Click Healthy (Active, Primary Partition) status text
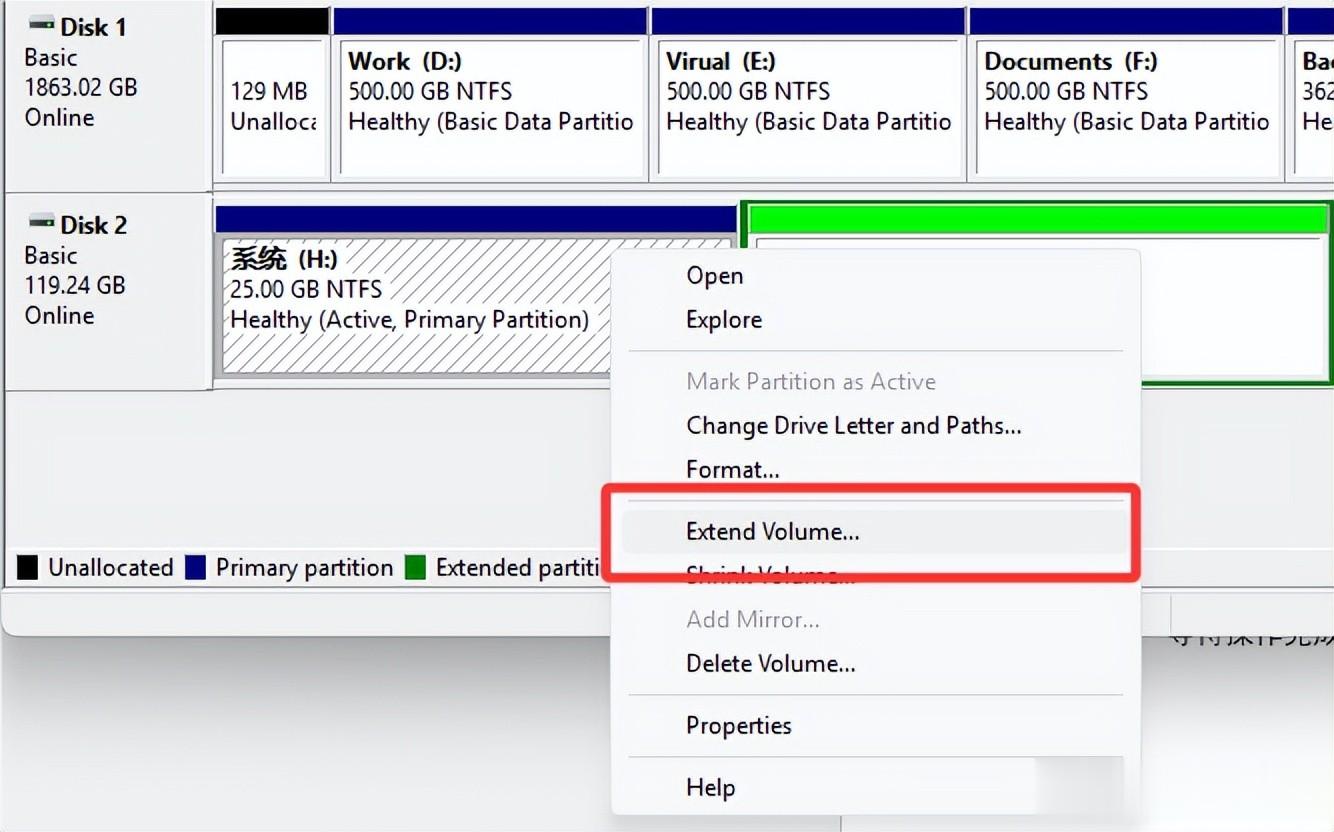The width and height of the screenshot is (1334, 832). (x=409, y=320)
